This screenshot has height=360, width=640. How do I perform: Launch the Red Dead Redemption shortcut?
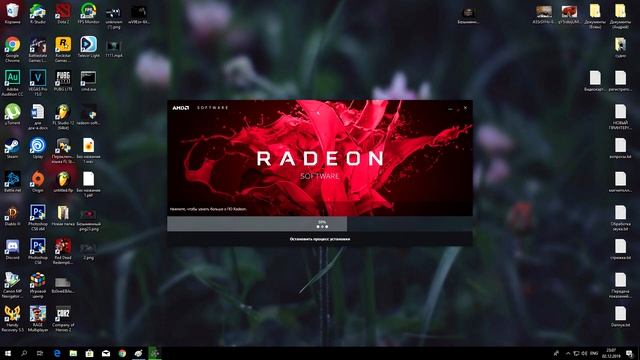click(63, 251)
